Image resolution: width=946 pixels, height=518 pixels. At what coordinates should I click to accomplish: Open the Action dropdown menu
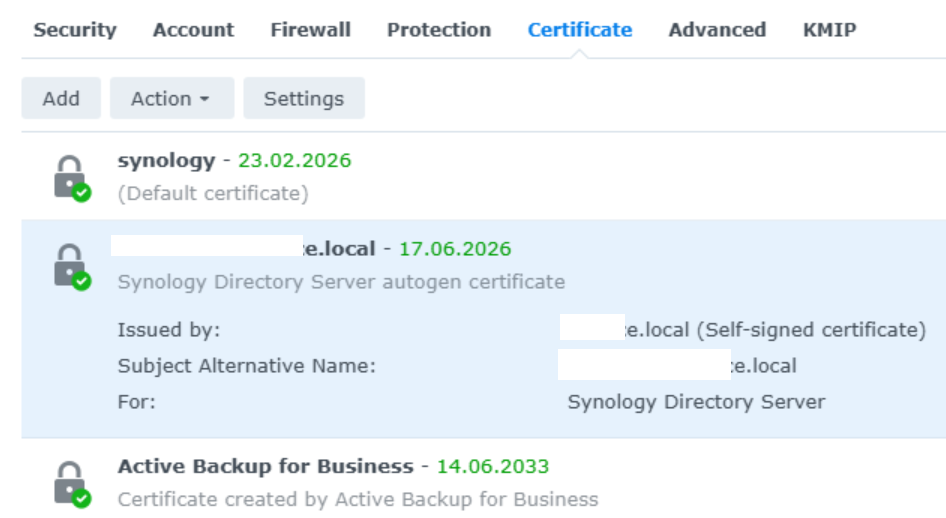171,99
